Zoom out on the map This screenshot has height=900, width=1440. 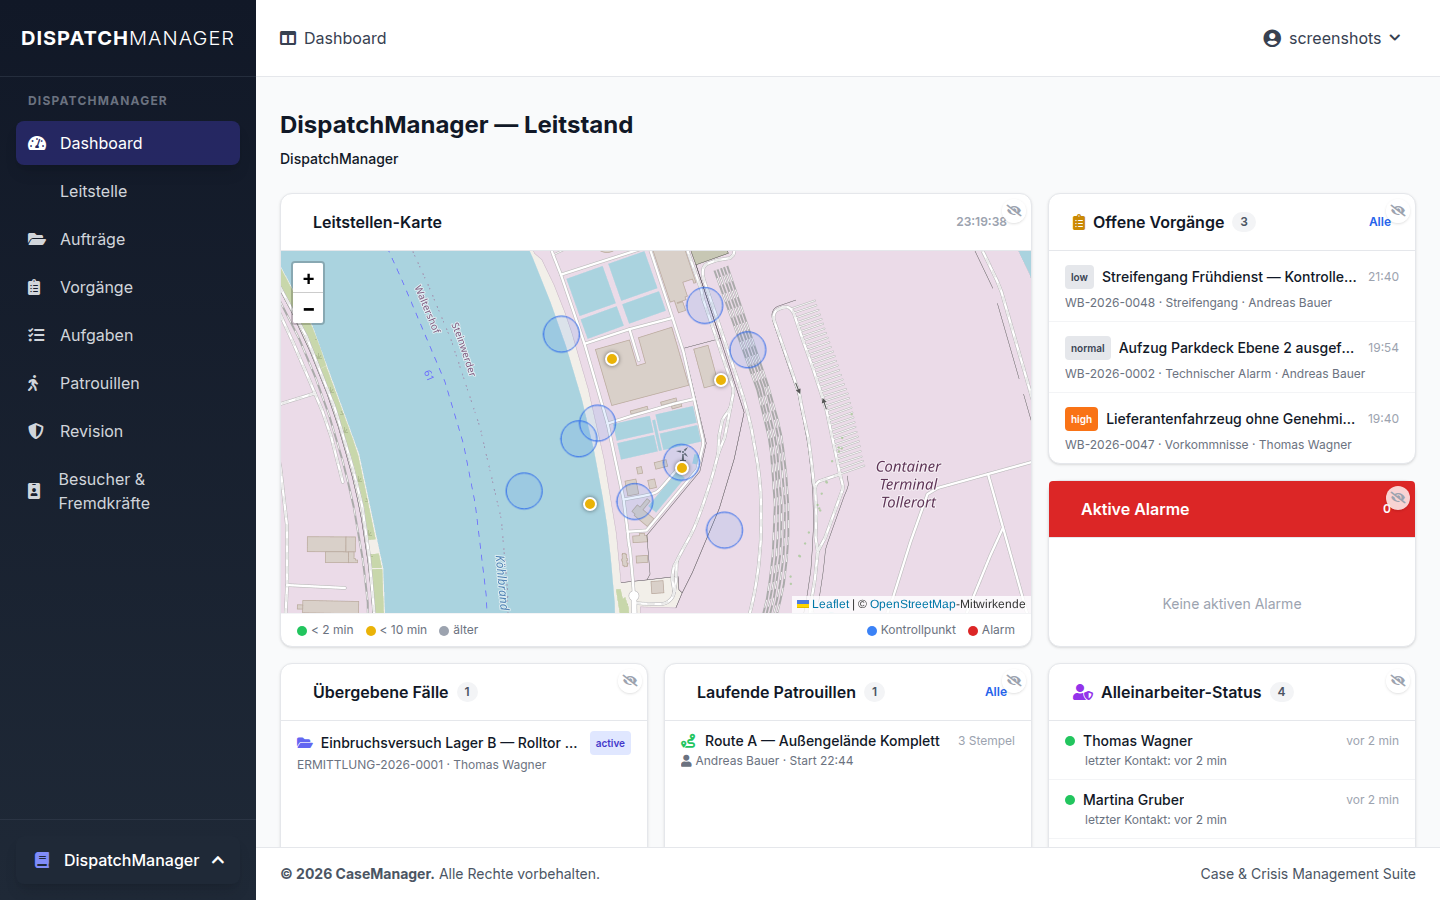308,309
